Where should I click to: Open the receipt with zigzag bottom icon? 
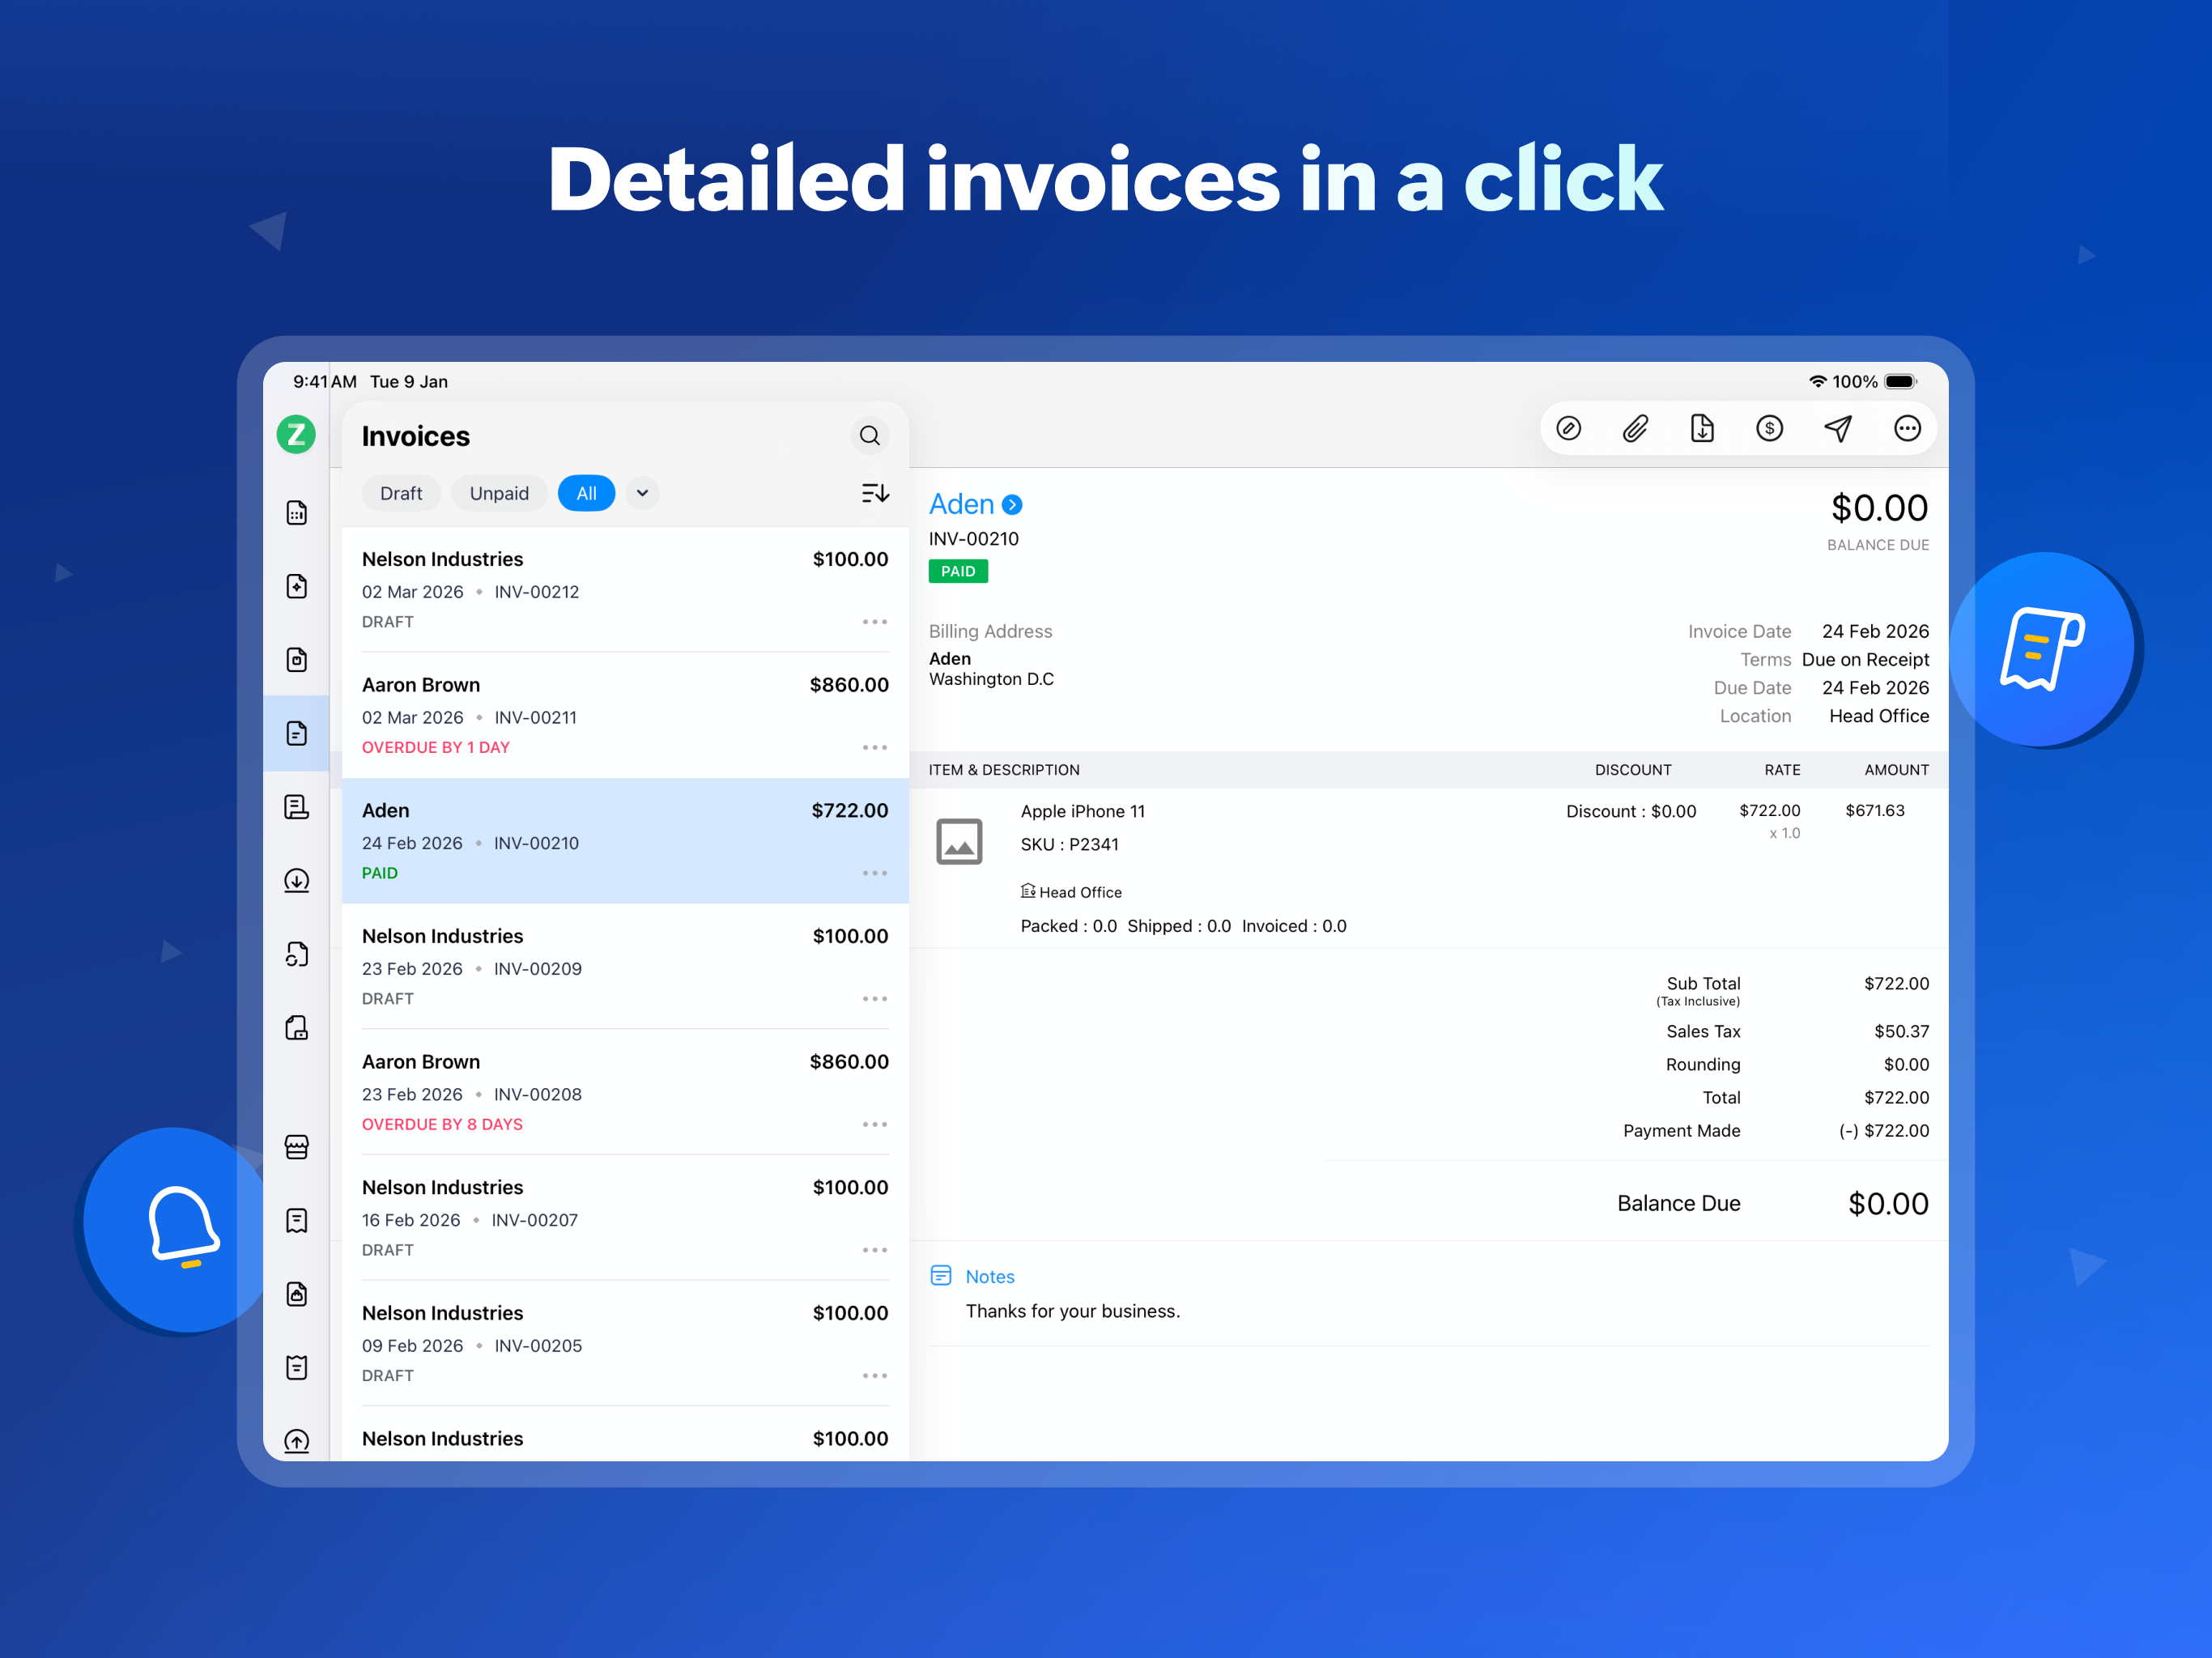(x=297, y=1220)
